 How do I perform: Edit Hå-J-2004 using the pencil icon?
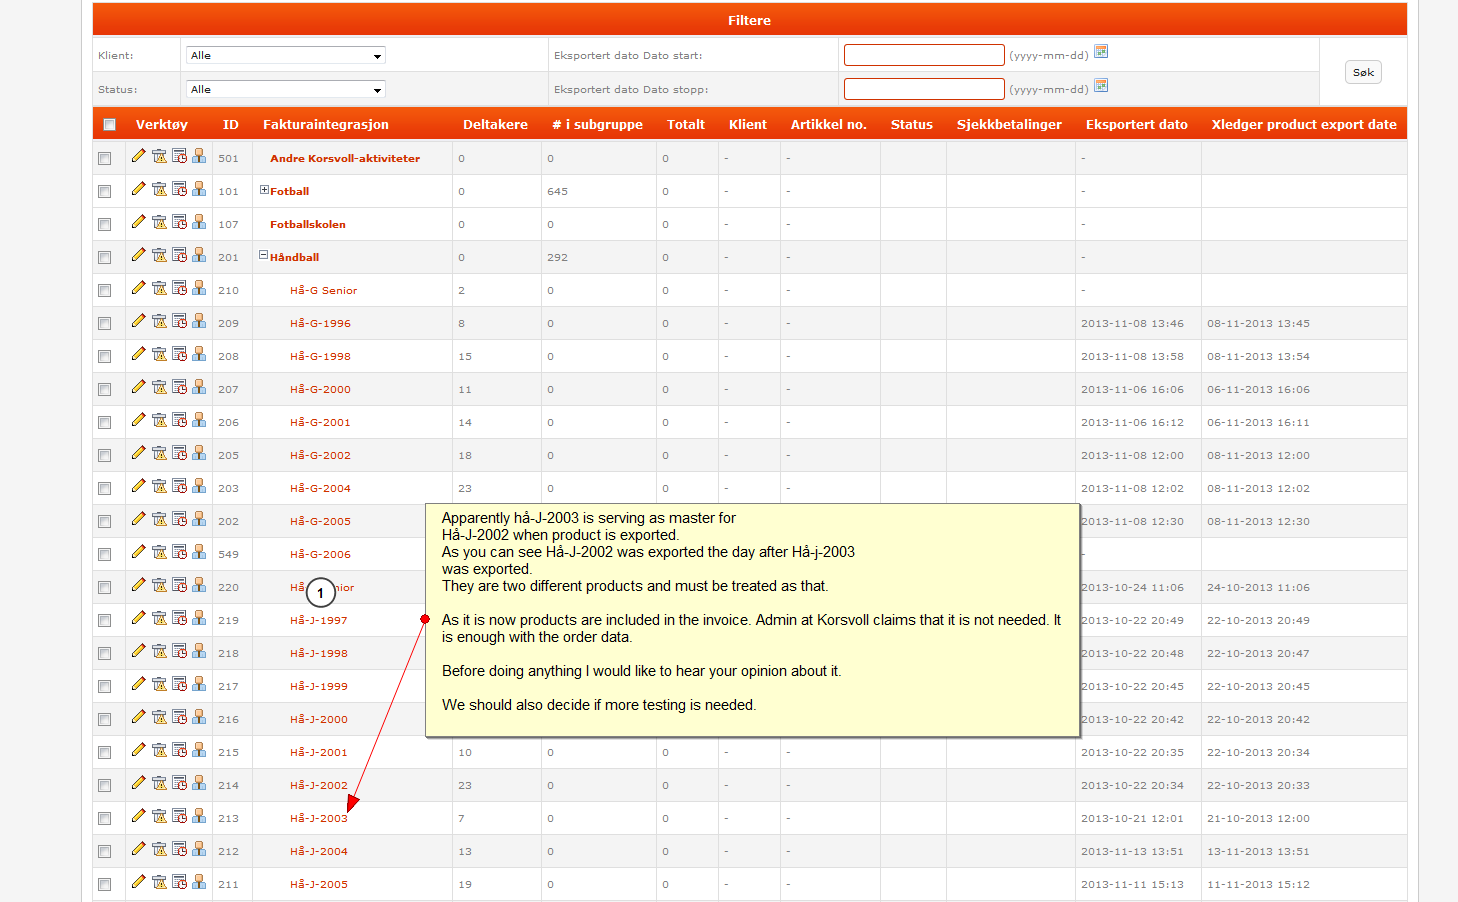(x=138, y=849)
